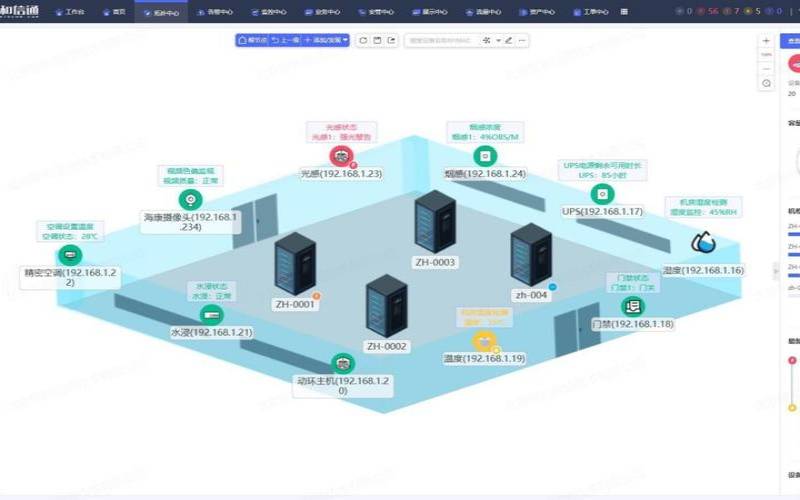Image resolution: width=800 pixels, height=500 pixels.
Task: Go to the 首页 nav item
Action: [114, 12]
